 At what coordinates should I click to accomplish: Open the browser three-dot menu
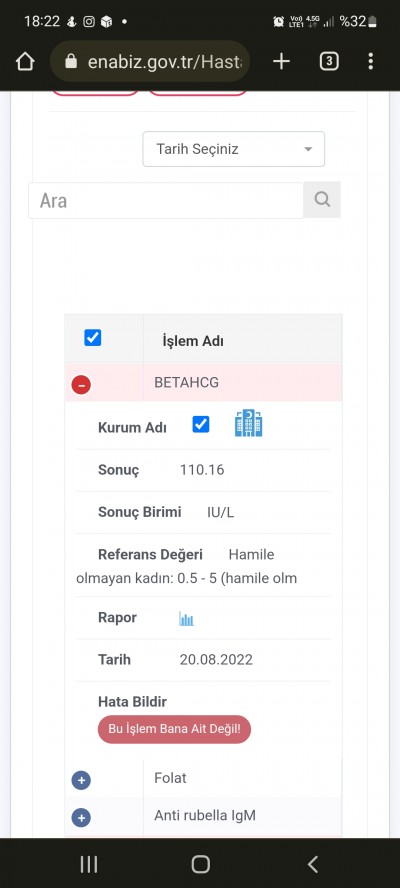point(371,61)
